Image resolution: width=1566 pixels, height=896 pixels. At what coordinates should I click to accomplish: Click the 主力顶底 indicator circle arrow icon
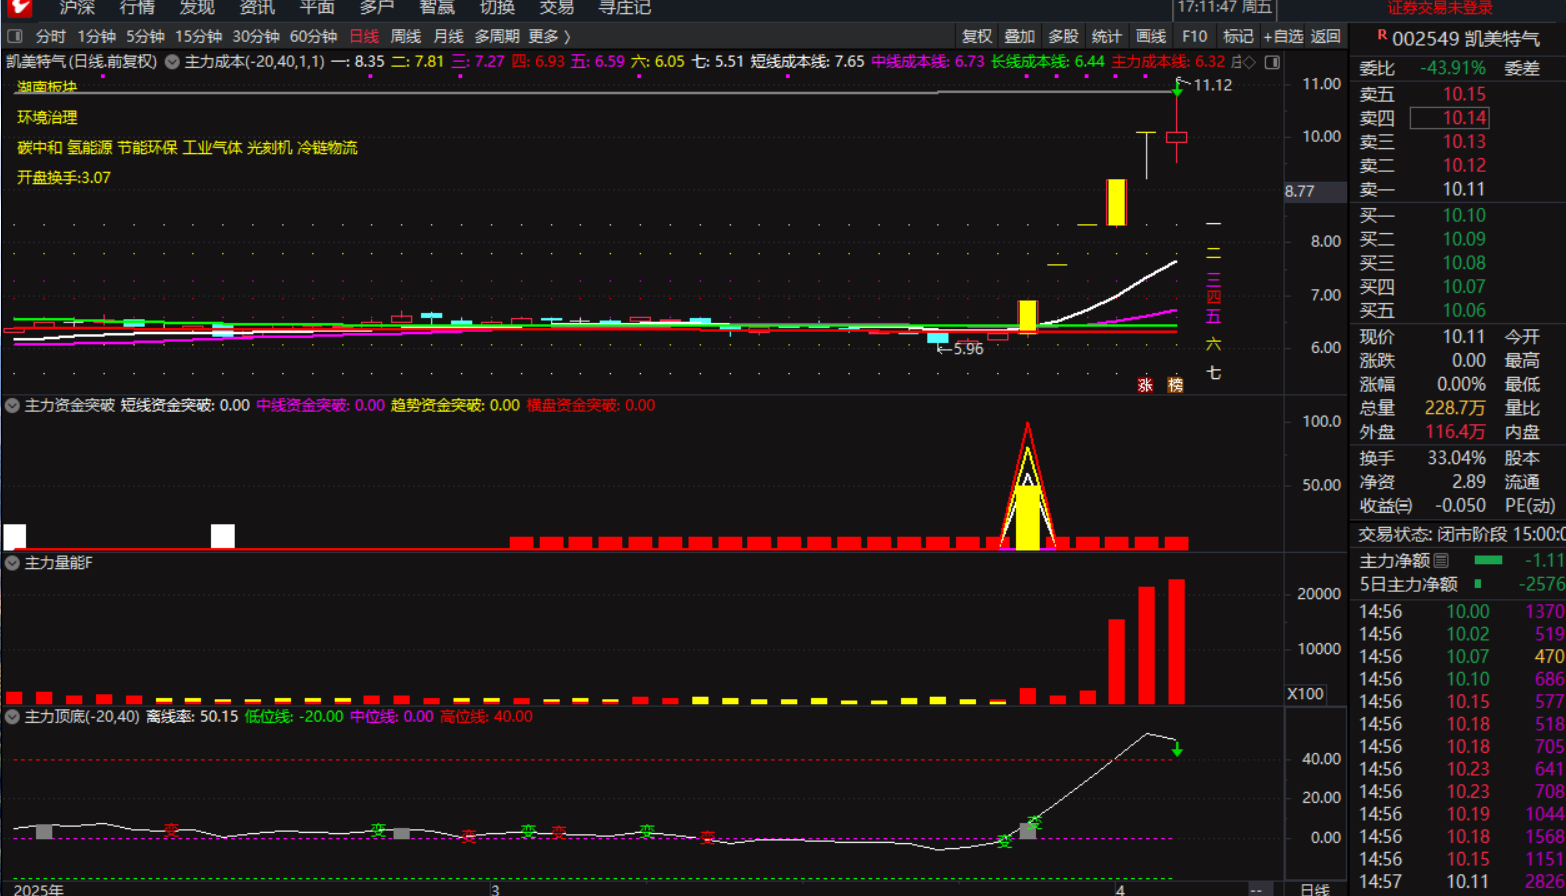pos(12,717)
